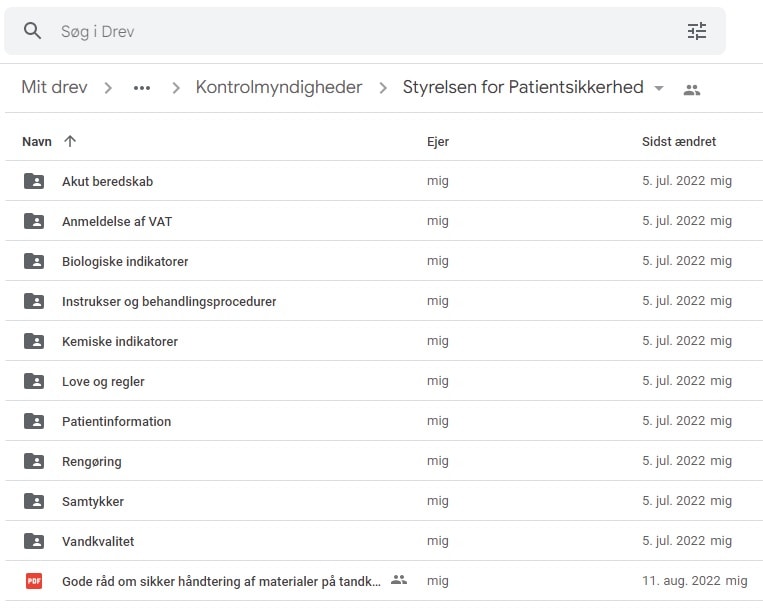This screenshot has width=763, height=609.
Task: Open dropdown arrow next to Styrelsen for Patientsikkerhed
Action: (658, 88)
